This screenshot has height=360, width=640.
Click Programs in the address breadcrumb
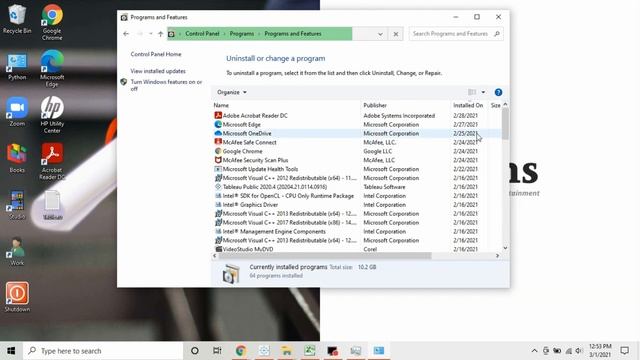(x=242, y=34)
